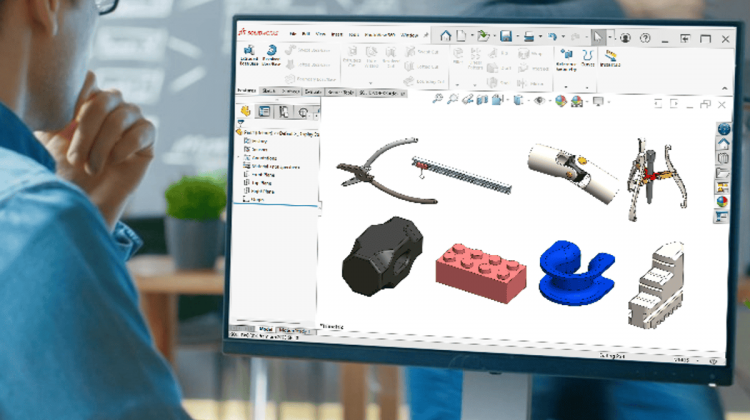Activate the Select cursor tool

tap(598, 37)
